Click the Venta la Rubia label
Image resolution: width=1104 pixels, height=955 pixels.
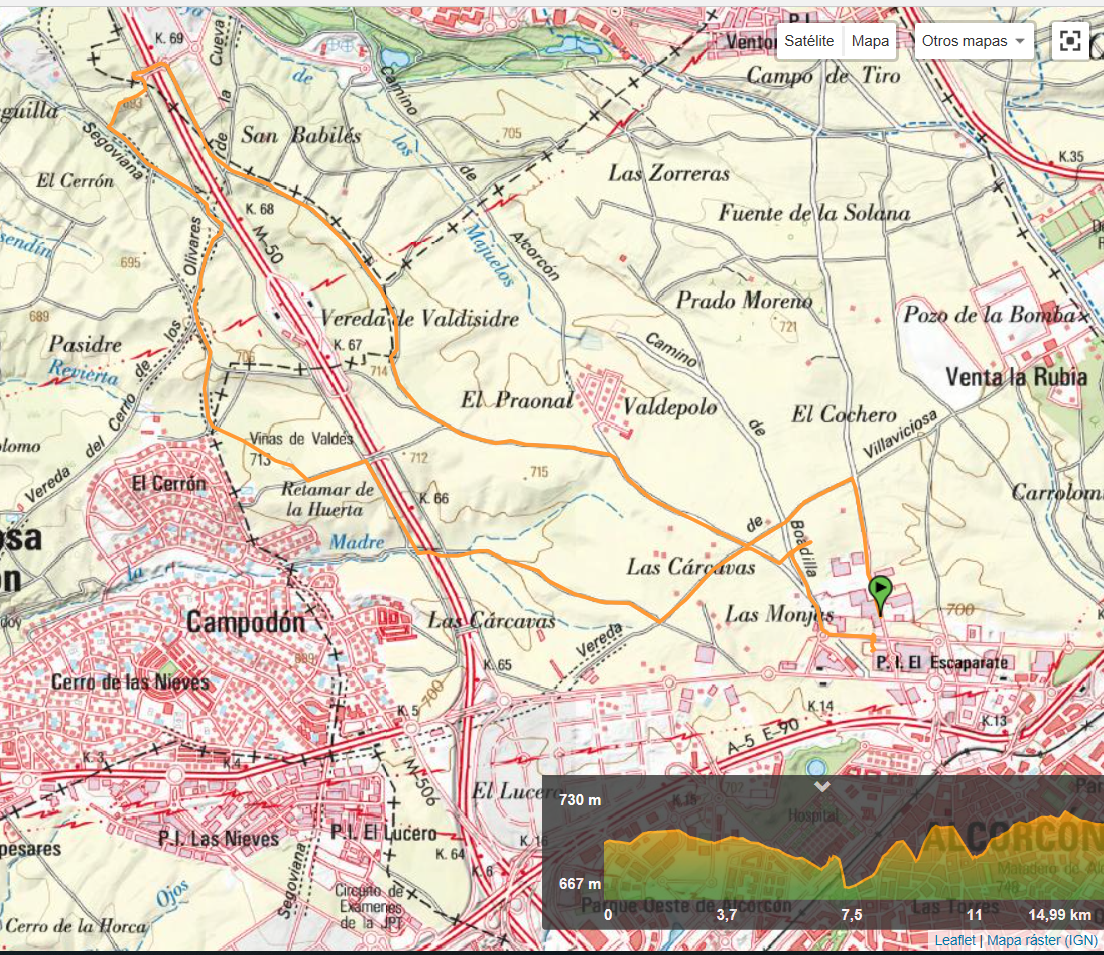[x=1016, y=377]
